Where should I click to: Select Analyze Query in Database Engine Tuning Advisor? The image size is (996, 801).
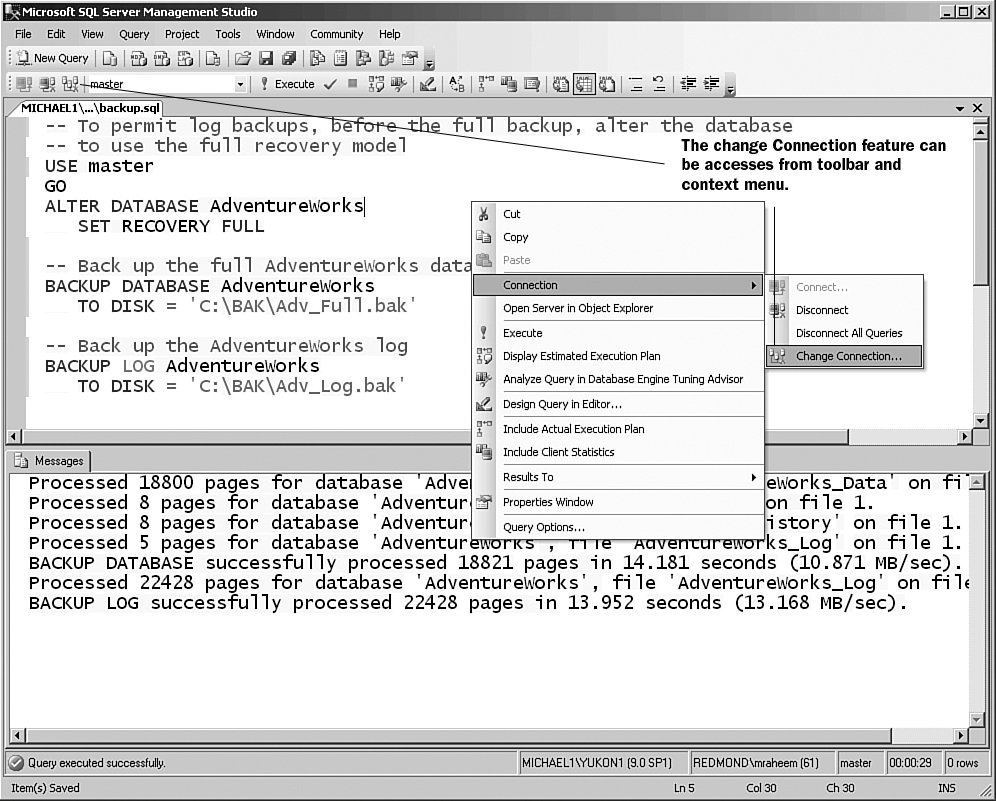[x=618, y=379]
